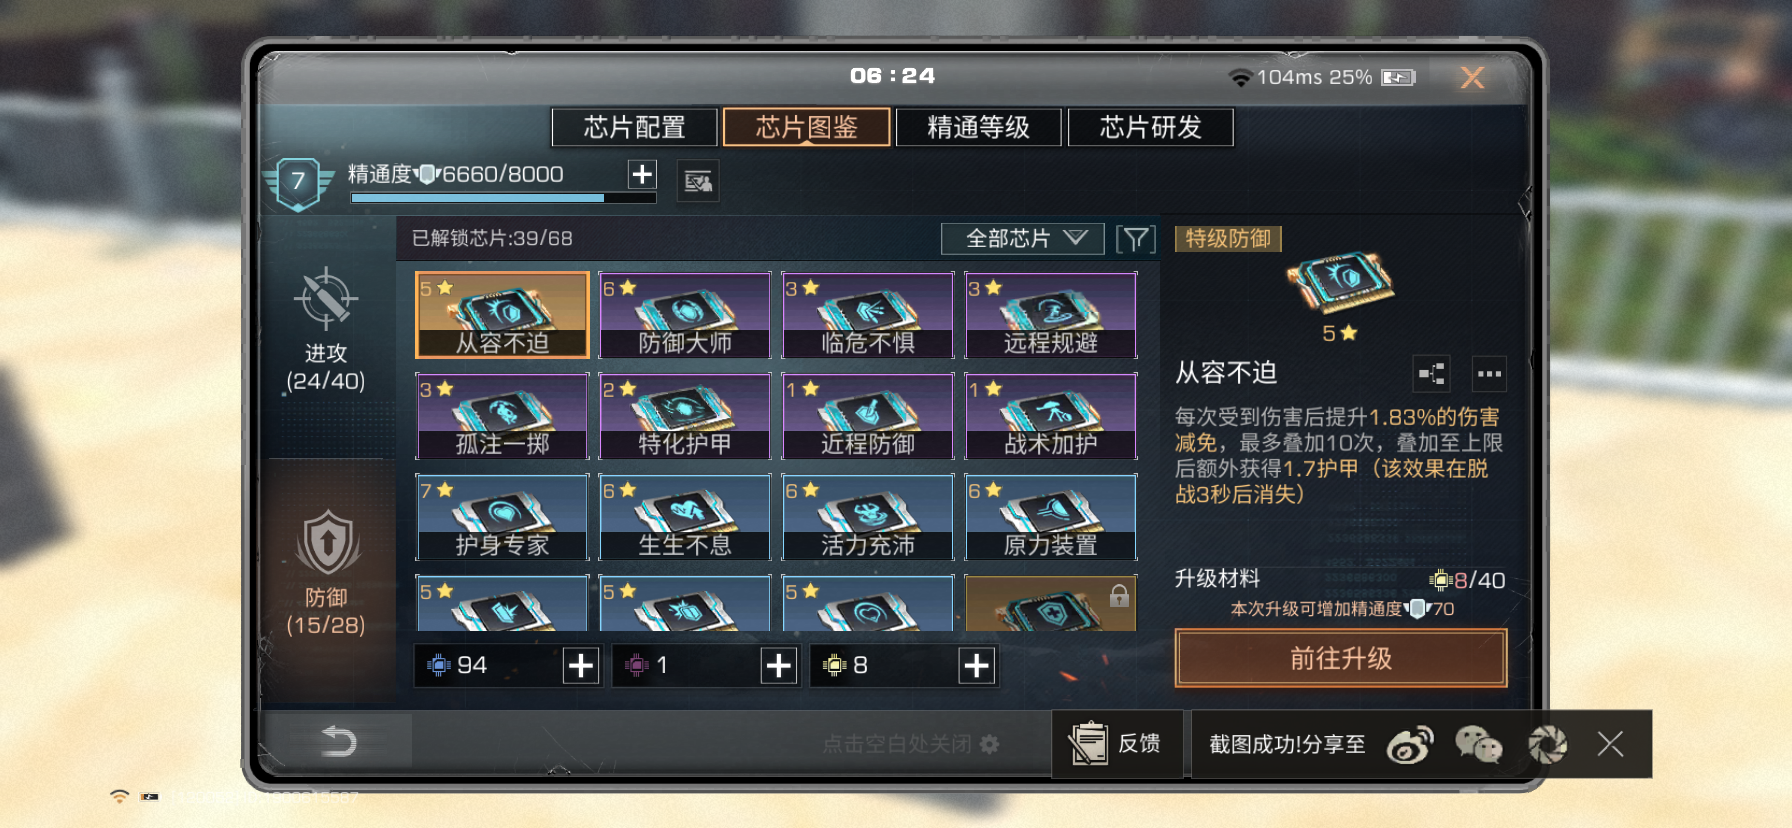The width and height of the screenshot is (1792, 828).
Task: Click the chip tree branch icon
Action: [x=1431, y=374]
